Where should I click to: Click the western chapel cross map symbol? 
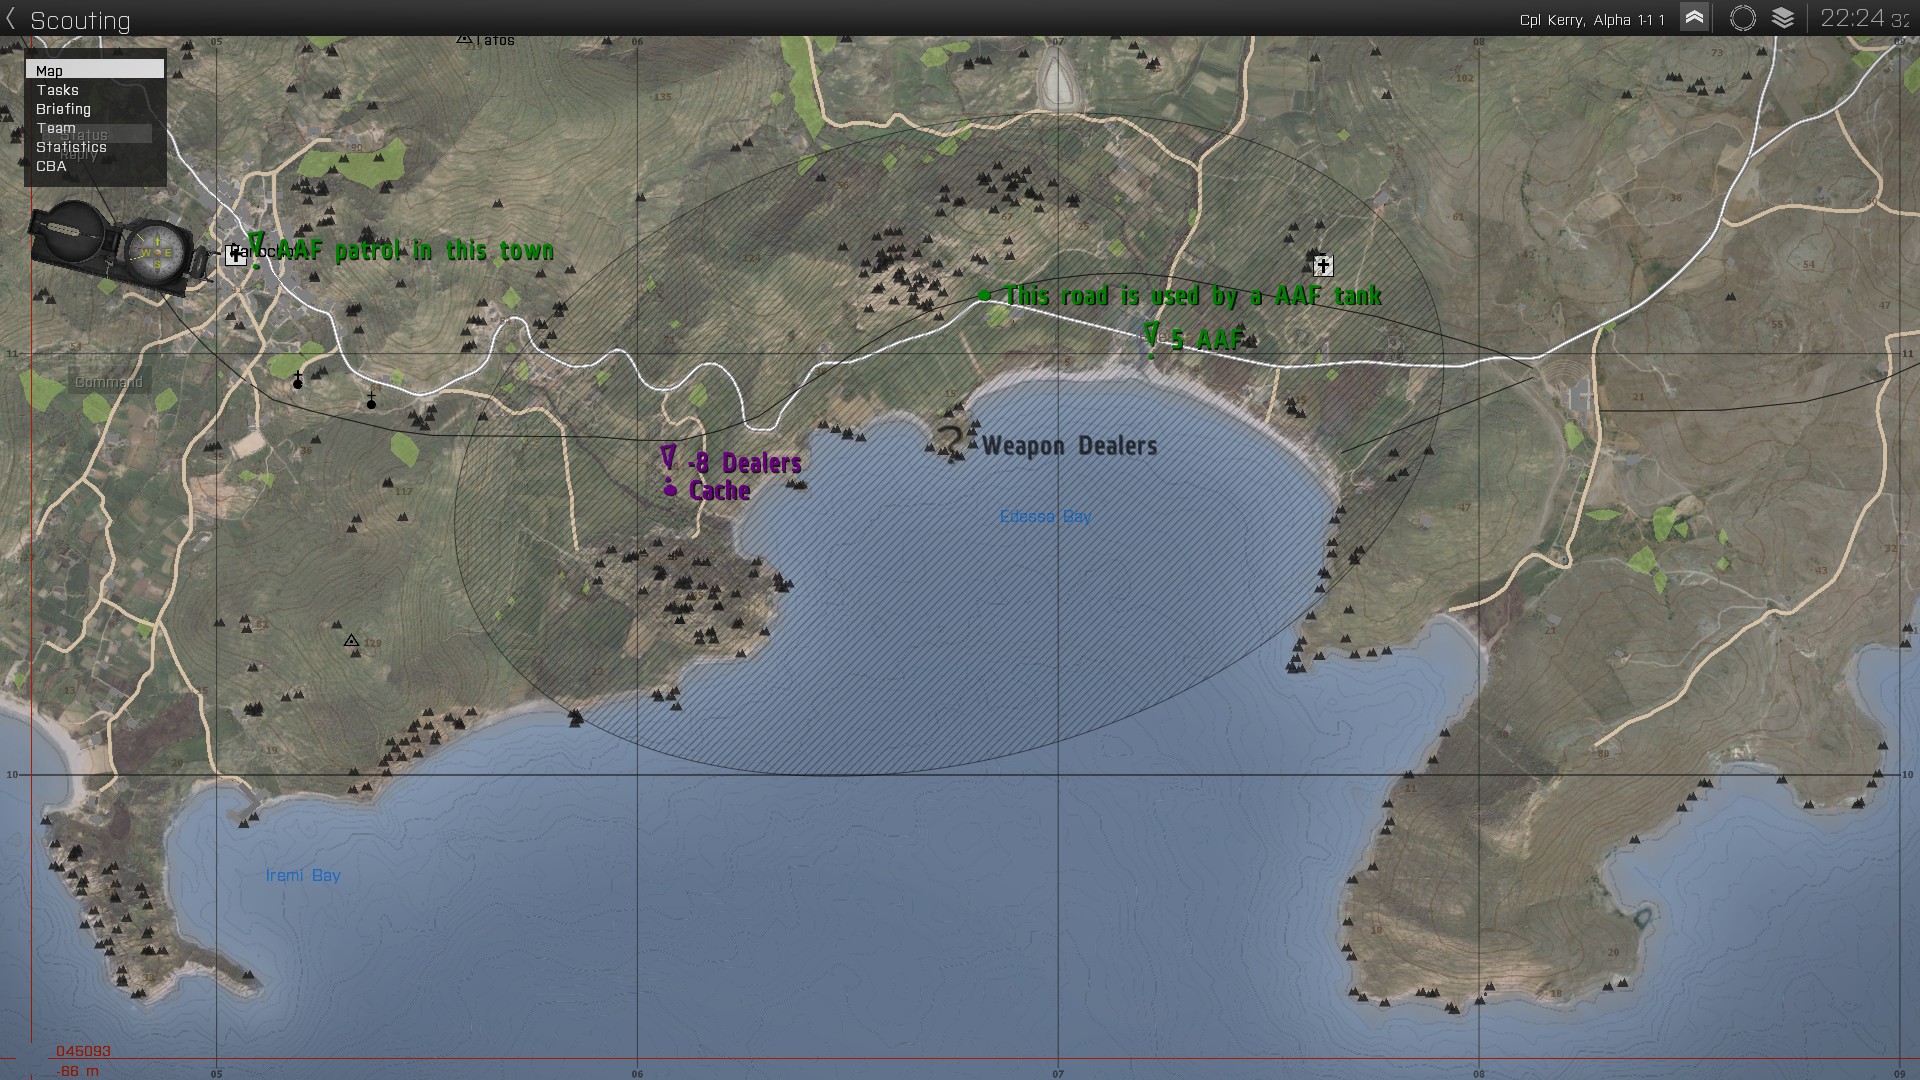(x=298, y=380)
